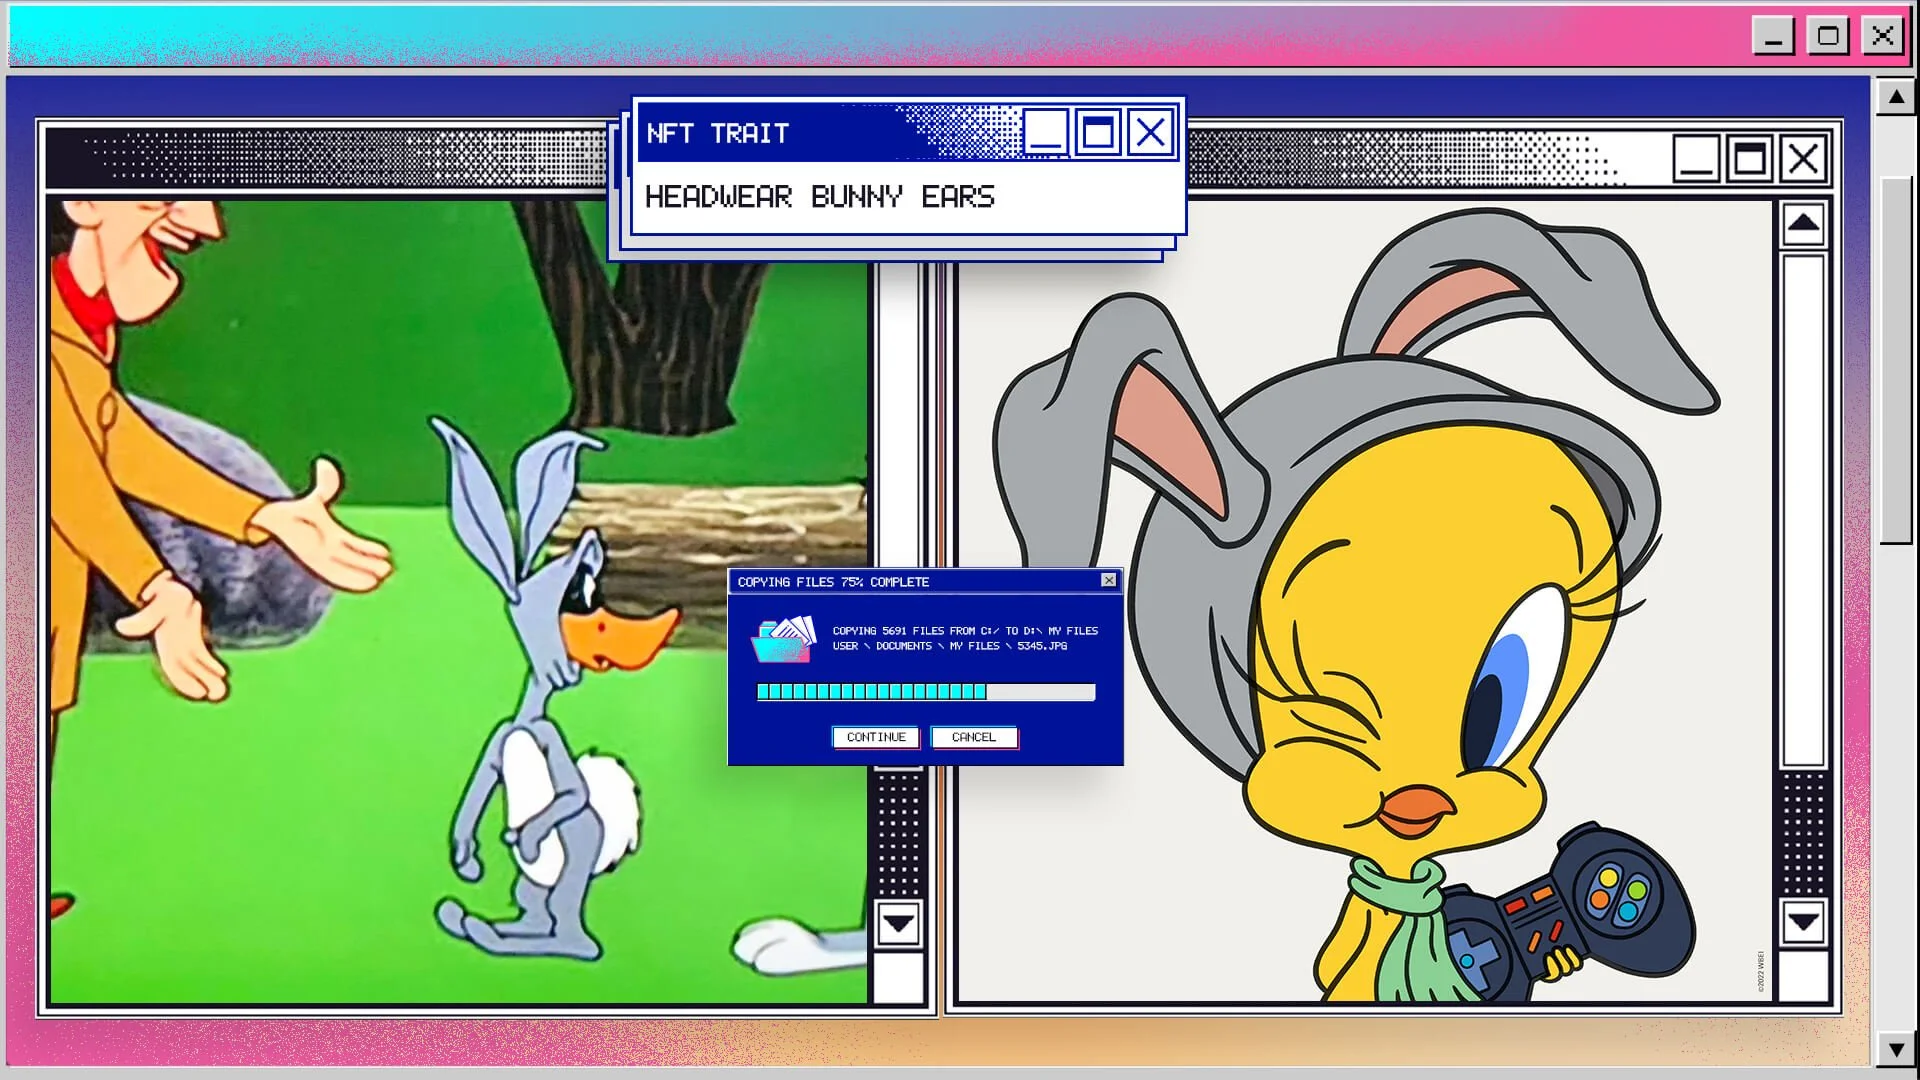Click the maximize icon on the Tweety image window
Screen dimensions: 1920x1080
(1749, 157)
